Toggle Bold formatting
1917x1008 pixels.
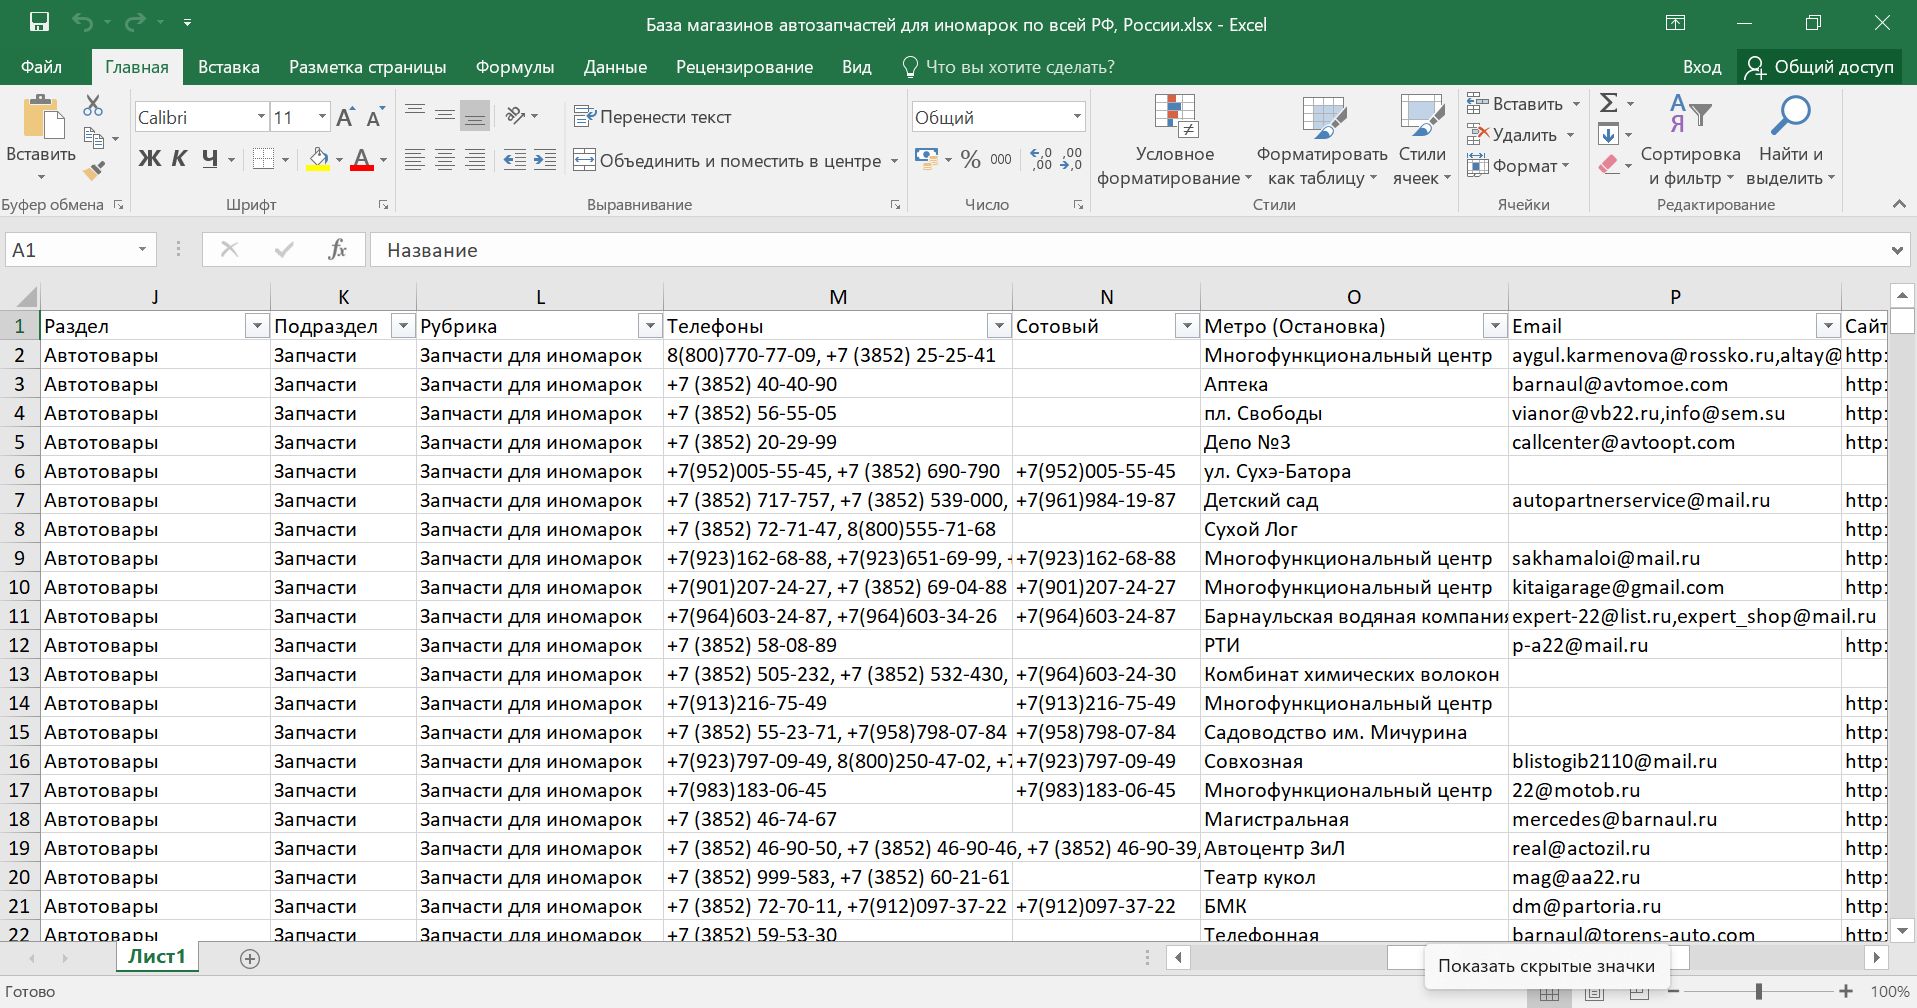click(x=149, y=159)
